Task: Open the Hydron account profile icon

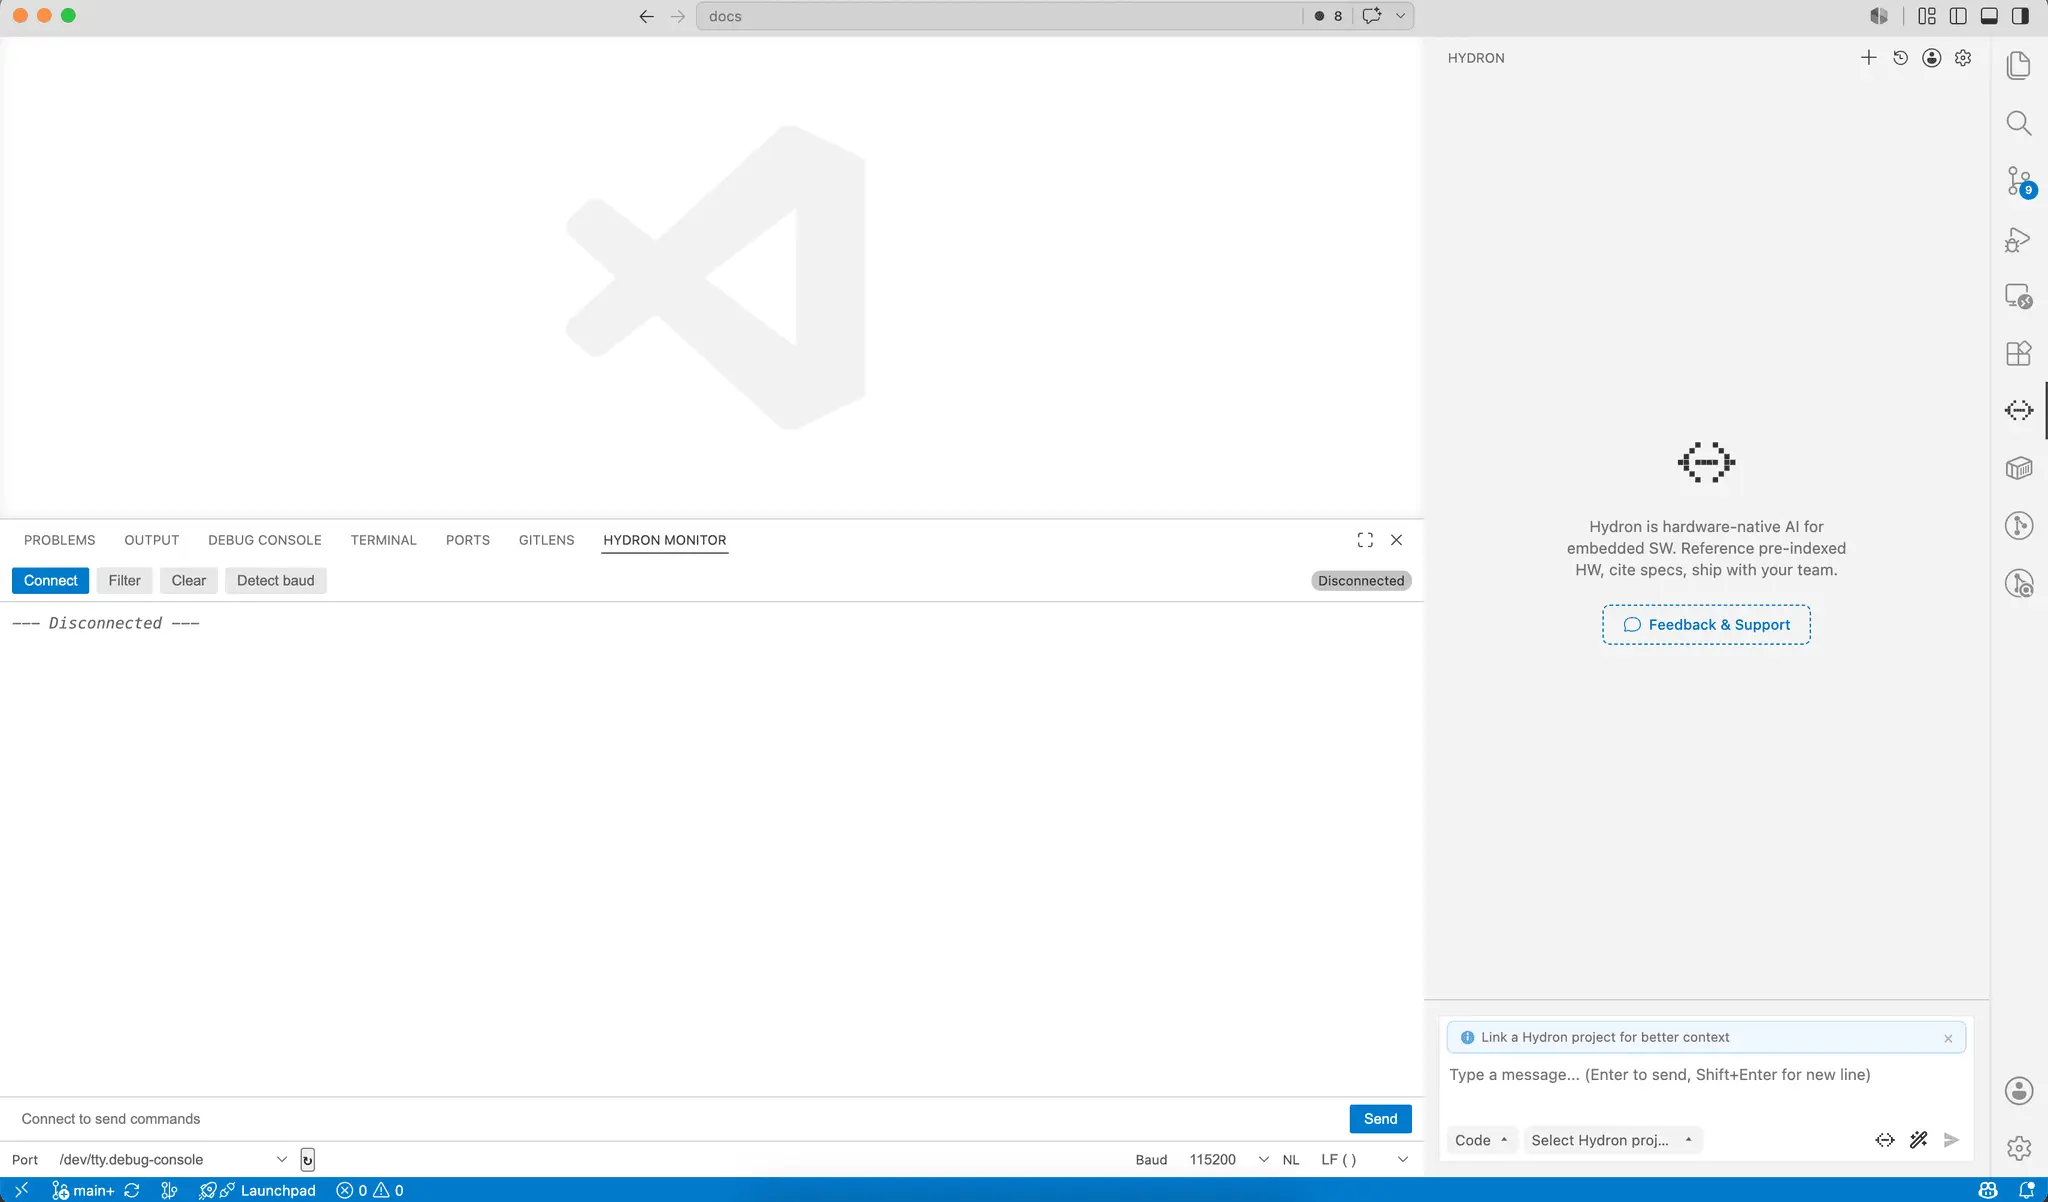Action: pyautogui.click(x=1932, y=58)
